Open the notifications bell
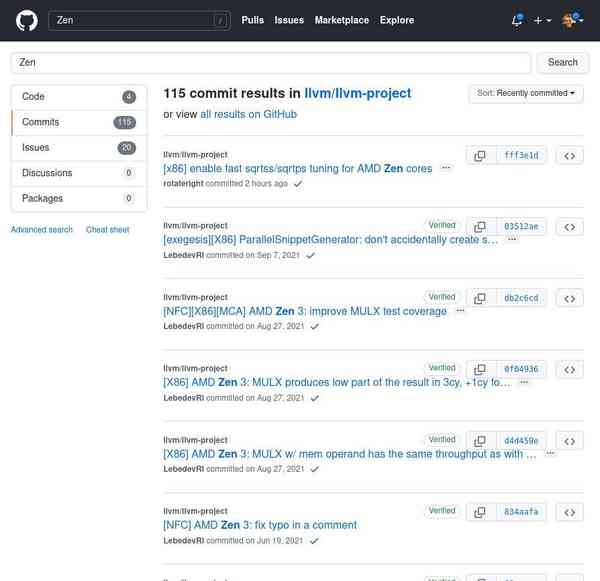 pos(517,20)
